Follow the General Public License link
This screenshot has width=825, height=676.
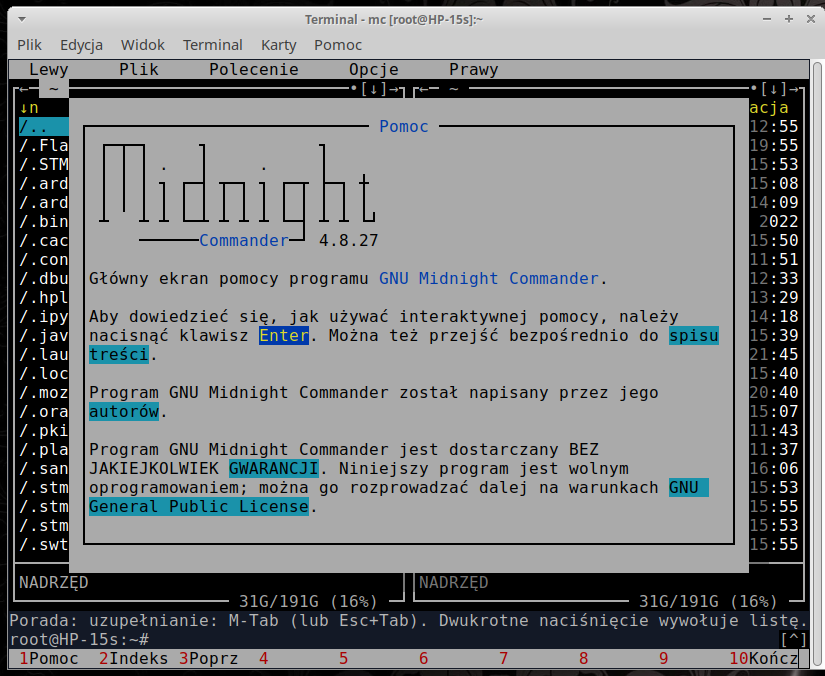[199, 506]
